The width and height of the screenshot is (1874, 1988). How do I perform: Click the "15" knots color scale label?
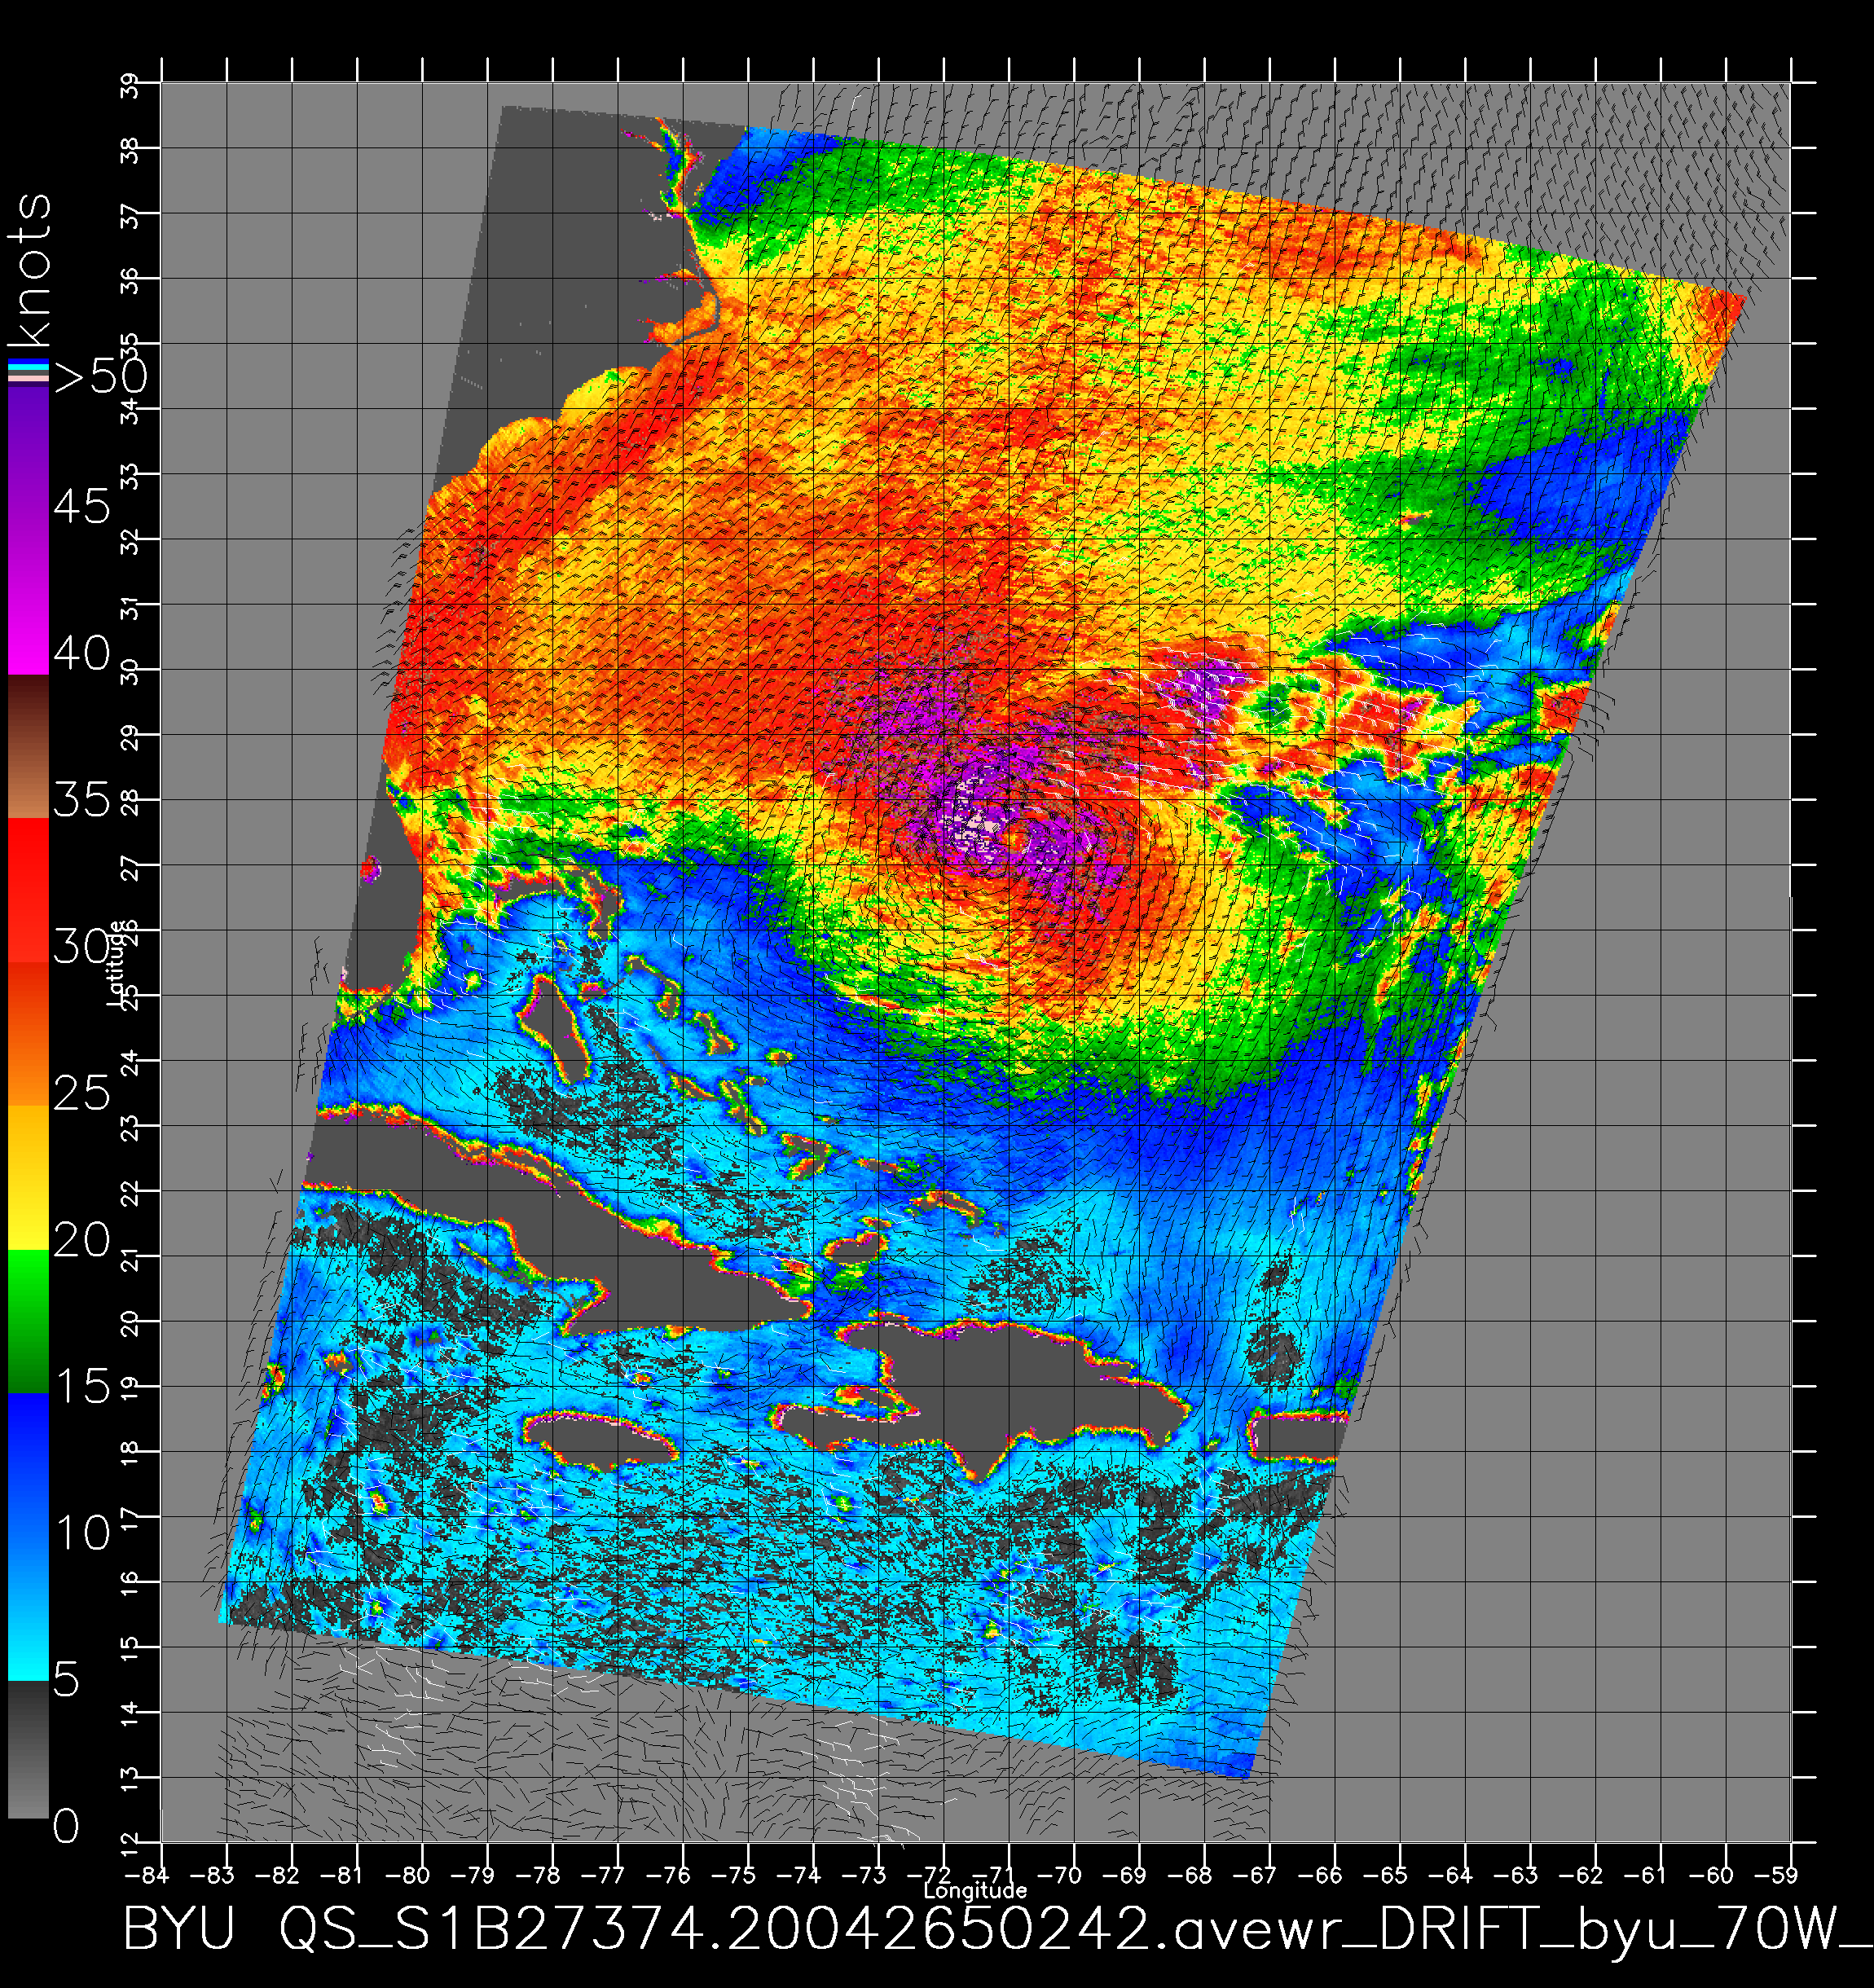coord(82,1386)
